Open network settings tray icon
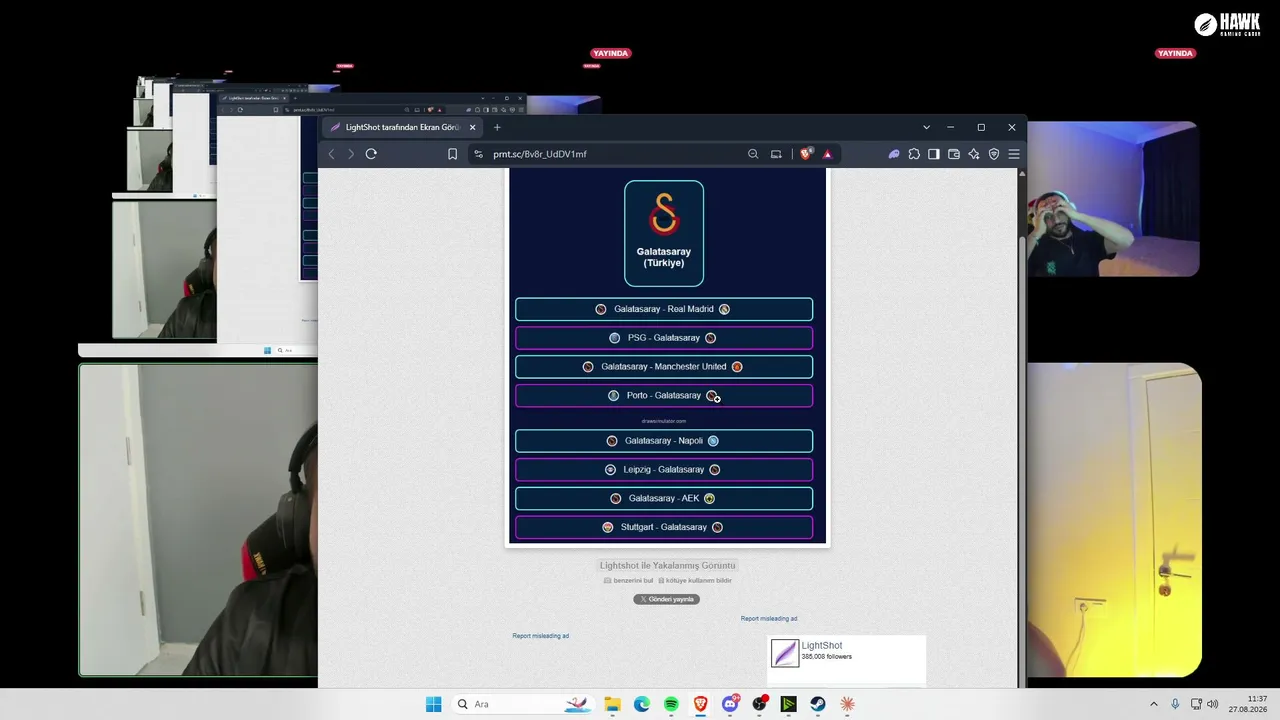The image size is (1280, 720). pos(1196,704)
